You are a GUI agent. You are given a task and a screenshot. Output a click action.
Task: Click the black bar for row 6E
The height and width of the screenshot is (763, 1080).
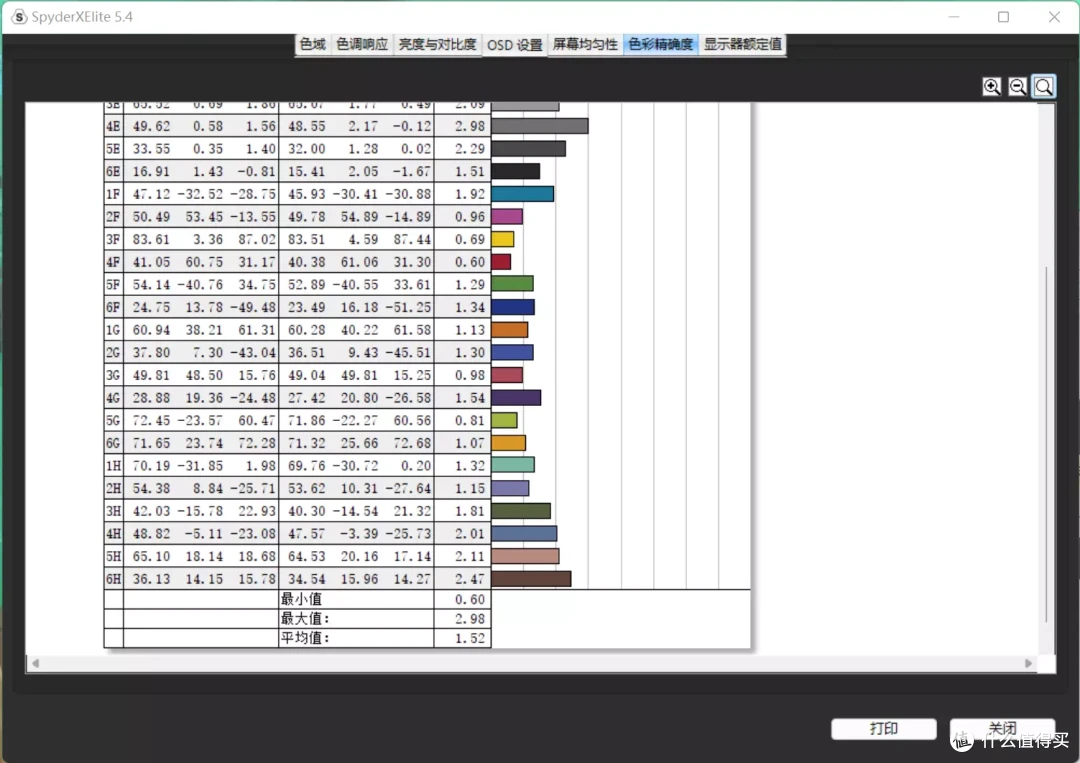point(516,171)
